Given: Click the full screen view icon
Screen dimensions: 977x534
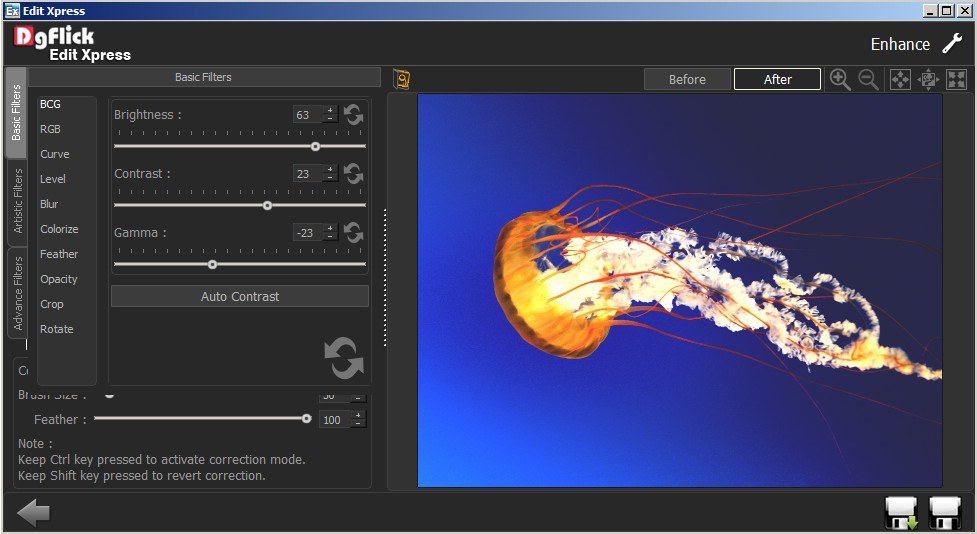Looking at the screenshot, I should pyautogui.click(x=956, y=80).
